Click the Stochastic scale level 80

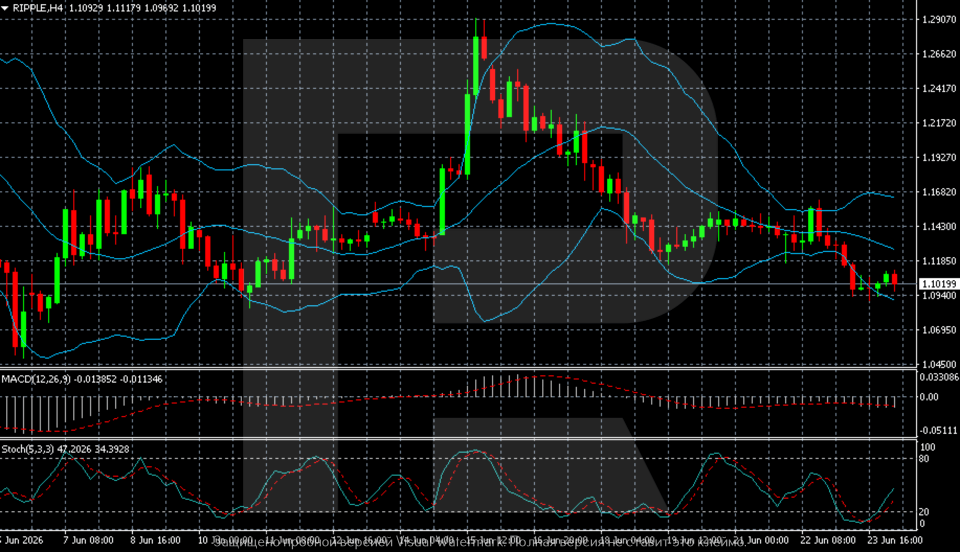[924, 459]
